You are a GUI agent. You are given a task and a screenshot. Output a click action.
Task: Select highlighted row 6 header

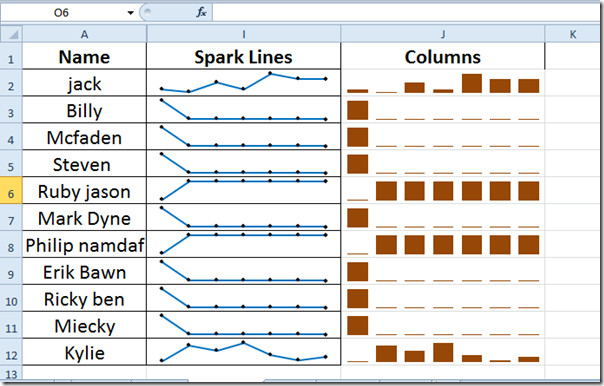(x=11, y=191)
